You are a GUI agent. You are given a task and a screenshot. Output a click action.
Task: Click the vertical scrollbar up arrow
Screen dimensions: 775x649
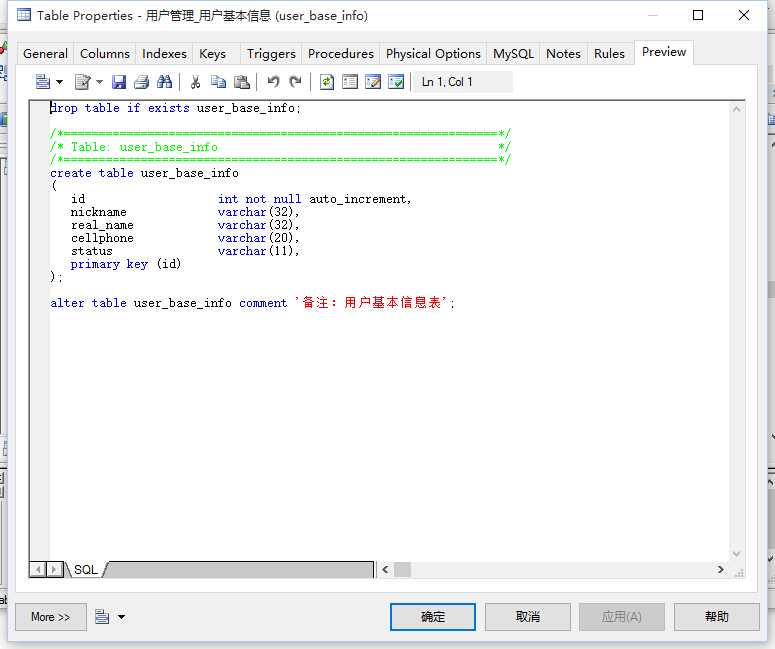736,109
